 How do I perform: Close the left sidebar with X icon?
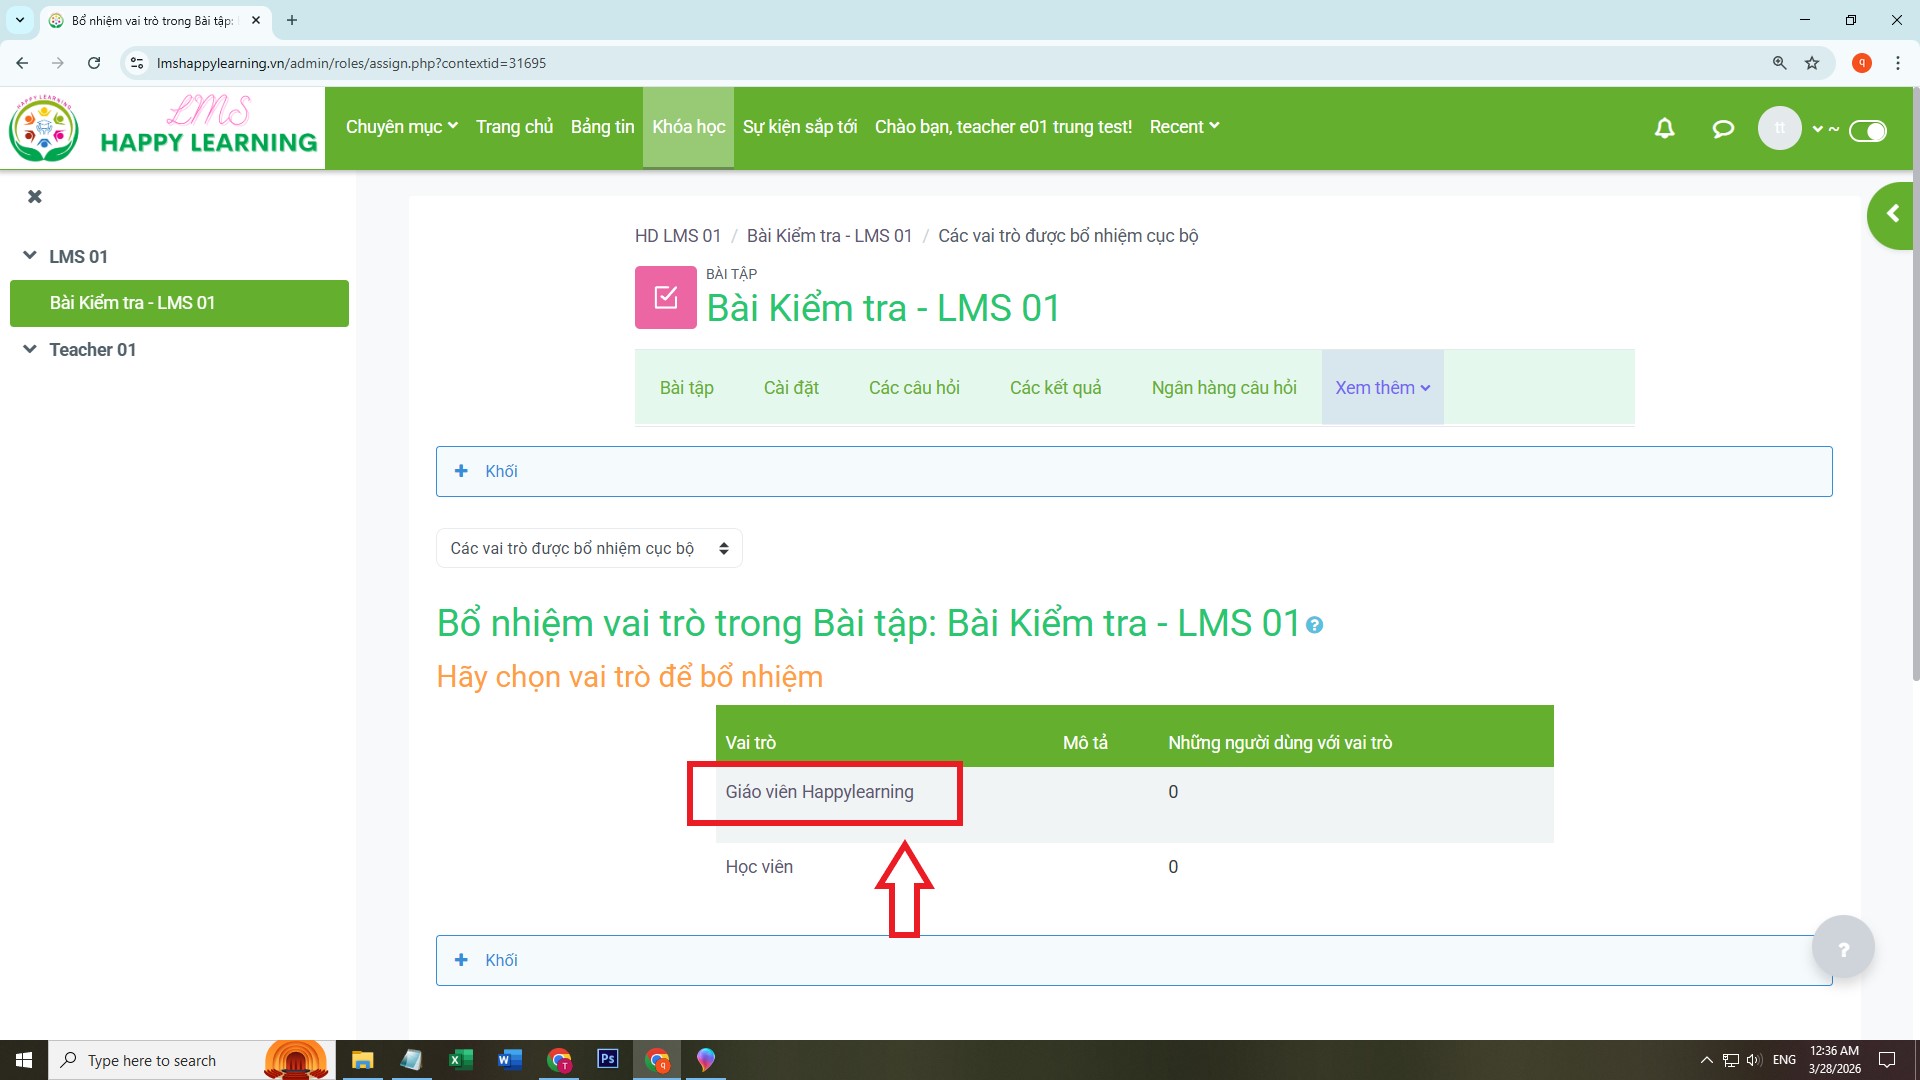click(x=35, y=196)
